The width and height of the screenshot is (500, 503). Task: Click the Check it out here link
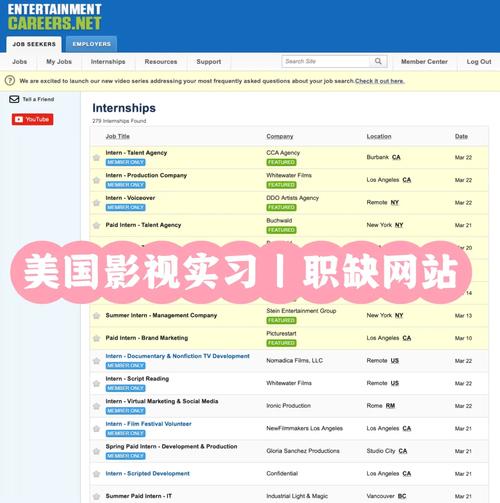[x=380, y=81]
